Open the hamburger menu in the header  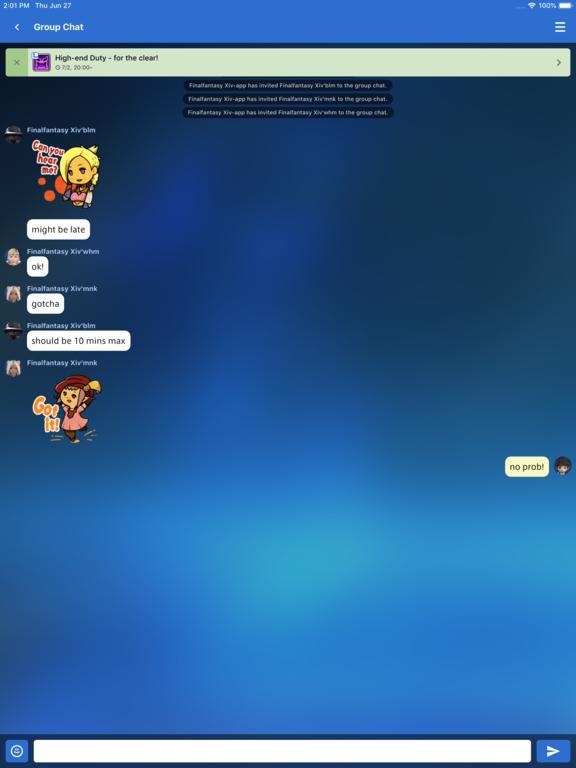(x=560, y=27)
